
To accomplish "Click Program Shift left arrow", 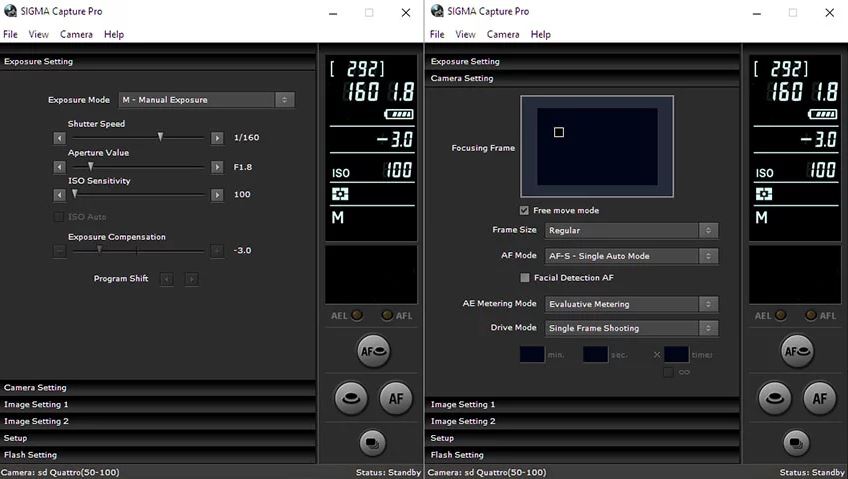I will click(x=167, y=279).
